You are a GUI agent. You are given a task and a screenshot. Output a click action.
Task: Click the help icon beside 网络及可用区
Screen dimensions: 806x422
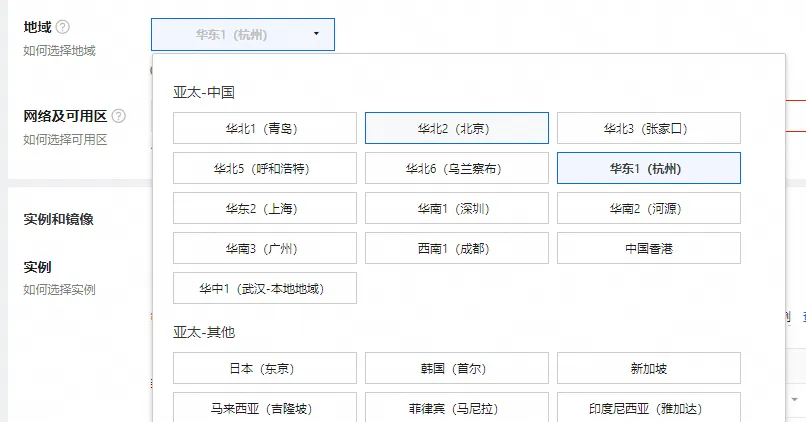pyautogui.click(x=118, y=116)
